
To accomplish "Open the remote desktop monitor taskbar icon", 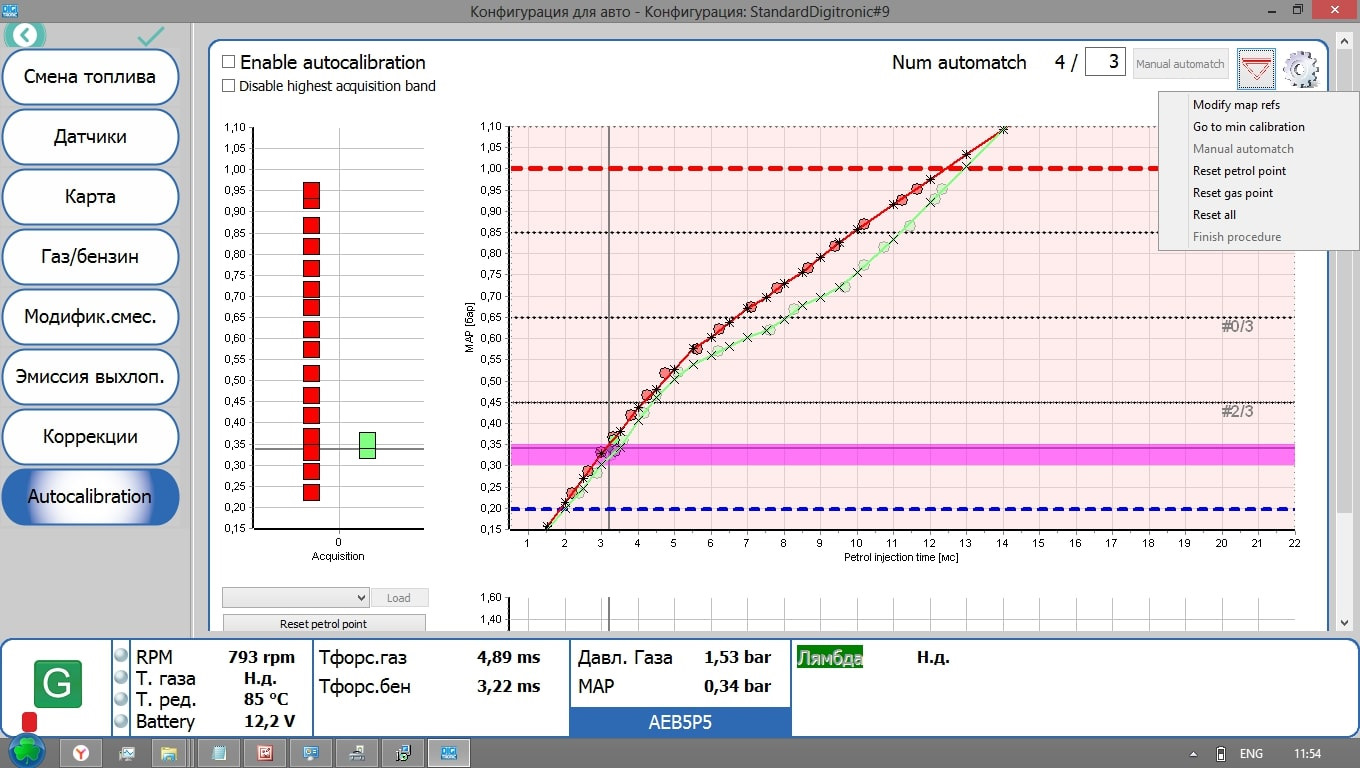I will pyautogui.click(x=311, y=753).
